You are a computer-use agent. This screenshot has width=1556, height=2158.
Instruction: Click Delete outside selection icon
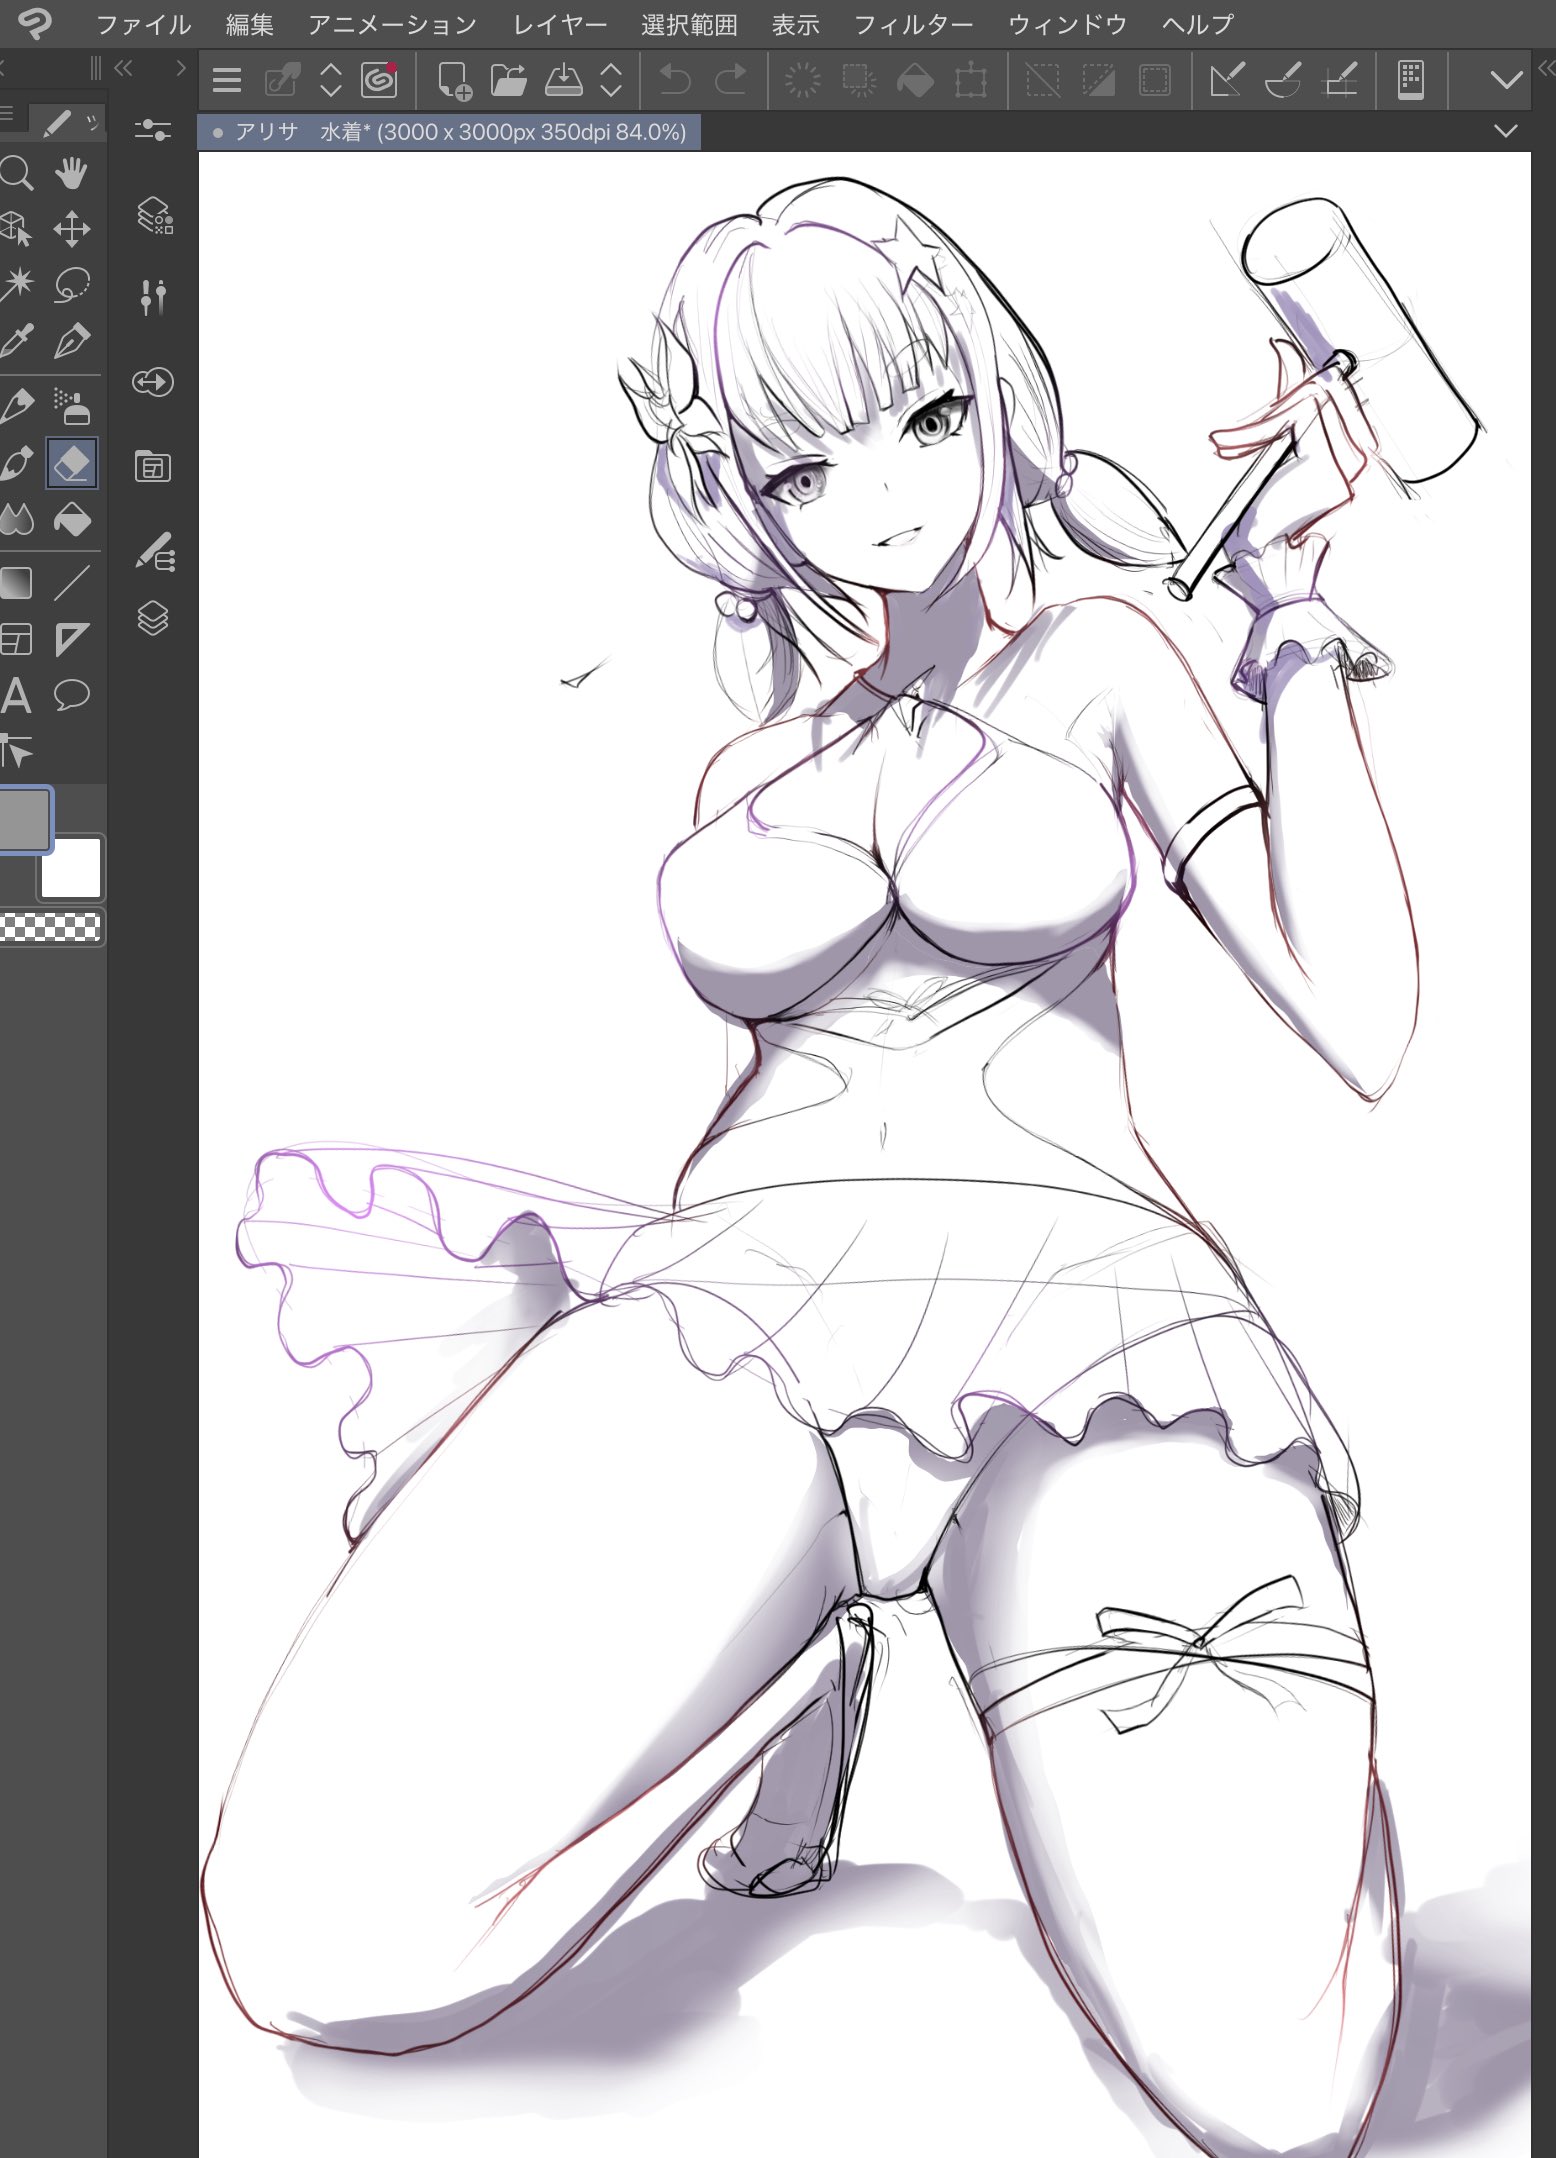[x=859, y=80]
